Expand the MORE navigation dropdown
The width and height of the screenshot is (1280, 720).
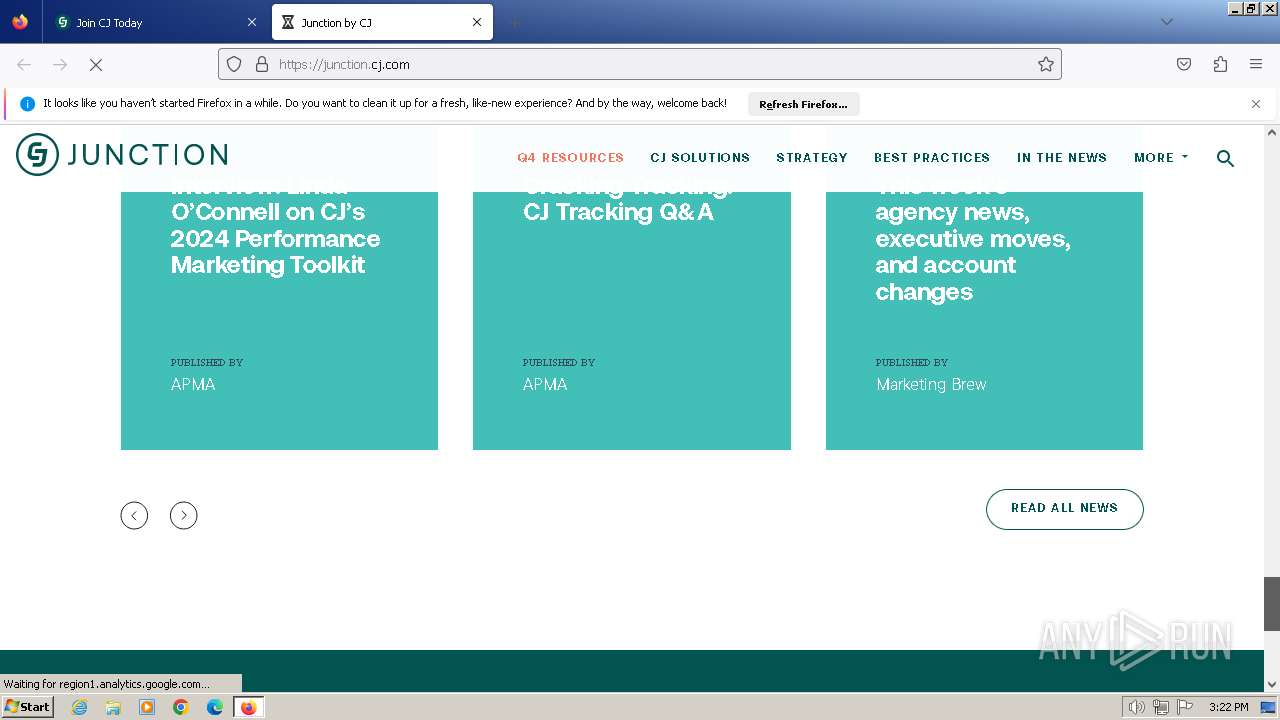coord(1161,158)
